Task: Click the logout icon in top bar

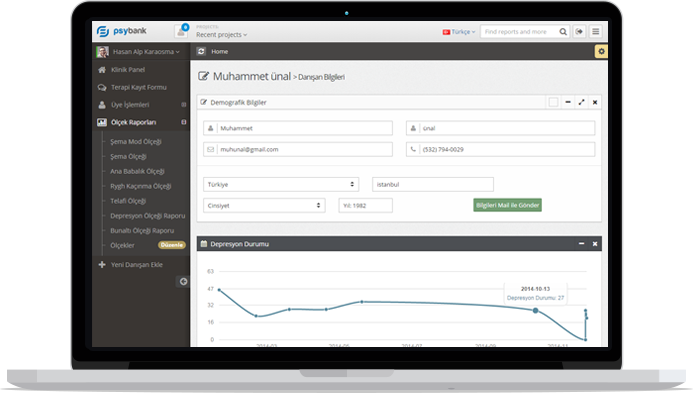Action: click(579, 31)
